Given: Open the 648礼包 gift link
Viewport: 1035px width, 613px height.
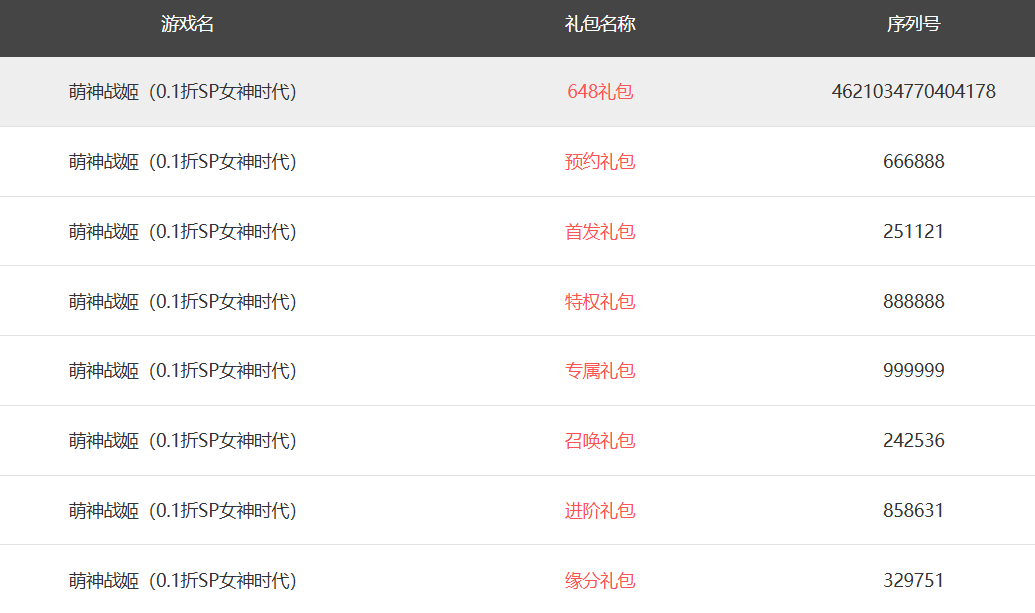Looking at the screenshot, I should (x=600, y=92).
